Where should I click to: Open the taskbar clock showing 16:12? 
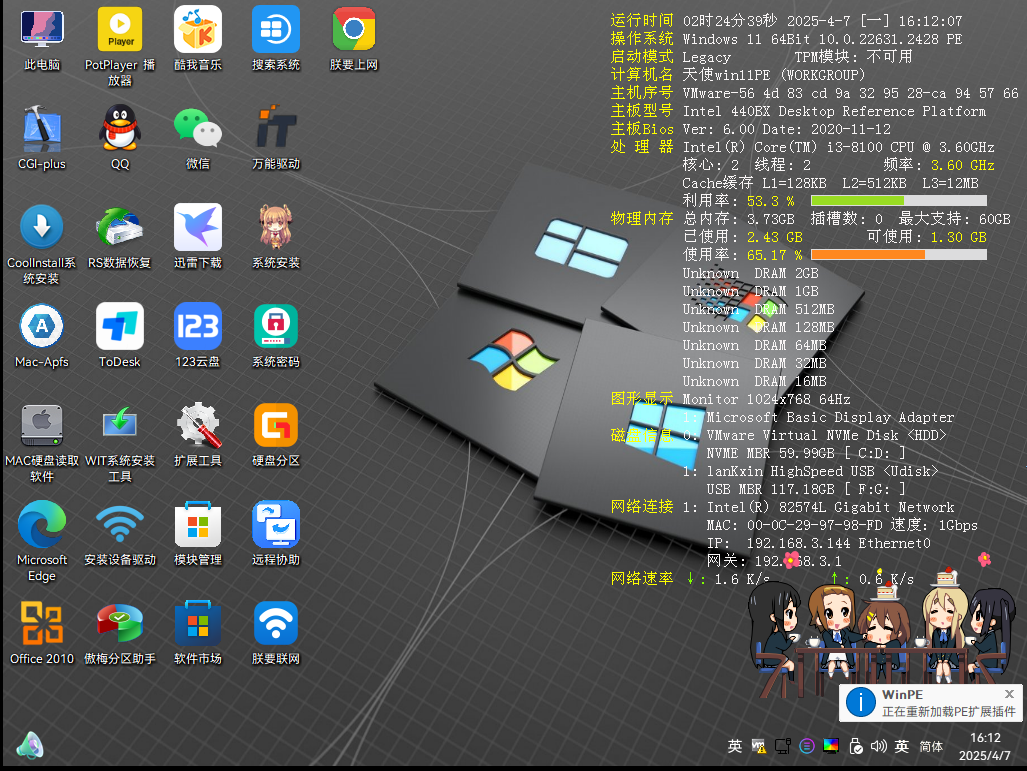coord(985,747)
